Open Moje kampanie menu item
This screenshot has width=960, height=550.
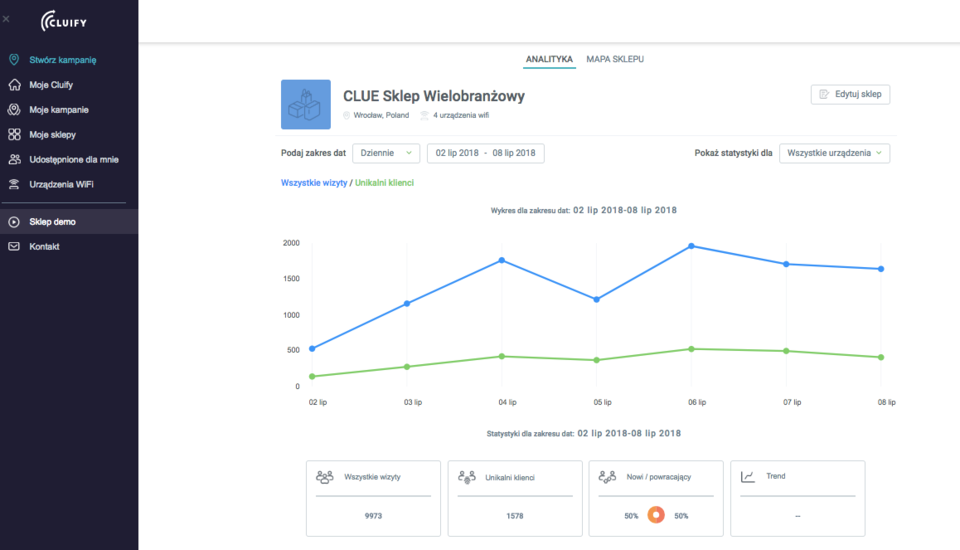click(x=59, y=110)
